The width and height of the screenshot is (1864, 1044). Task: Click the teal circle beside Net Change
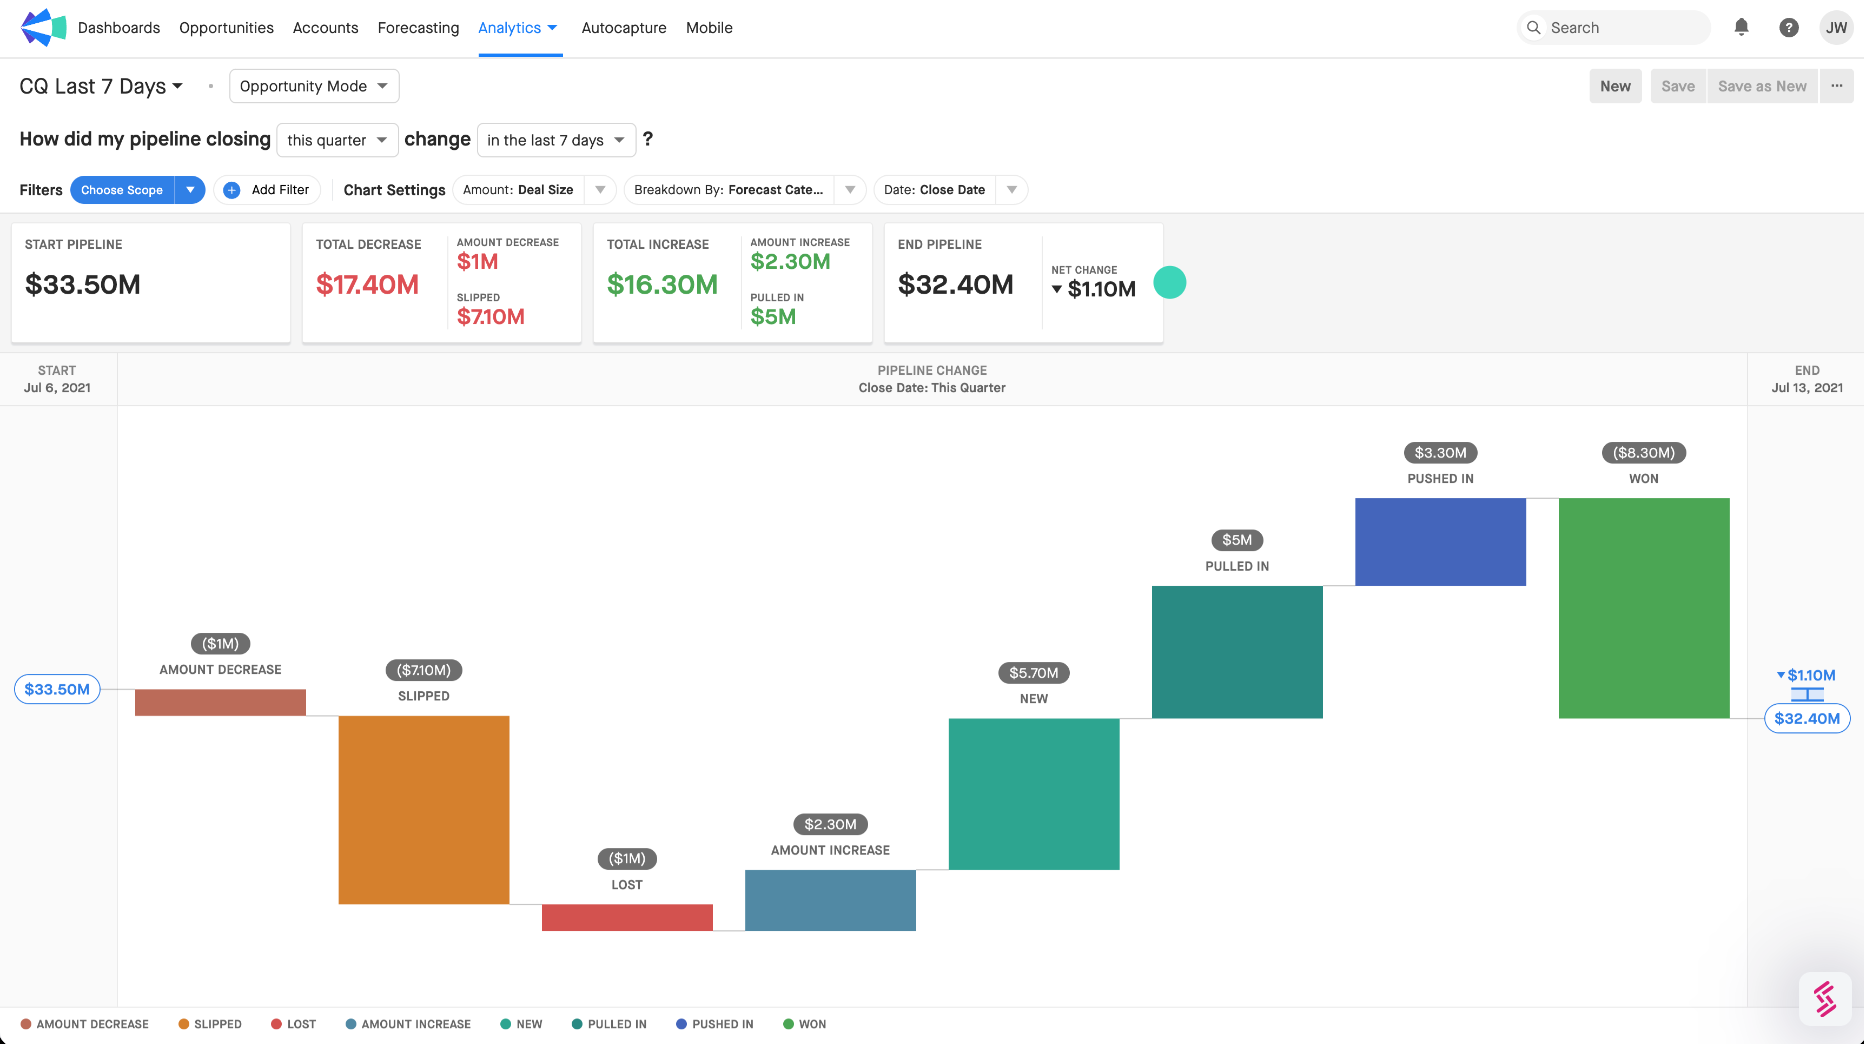(x=1169, y=283)
